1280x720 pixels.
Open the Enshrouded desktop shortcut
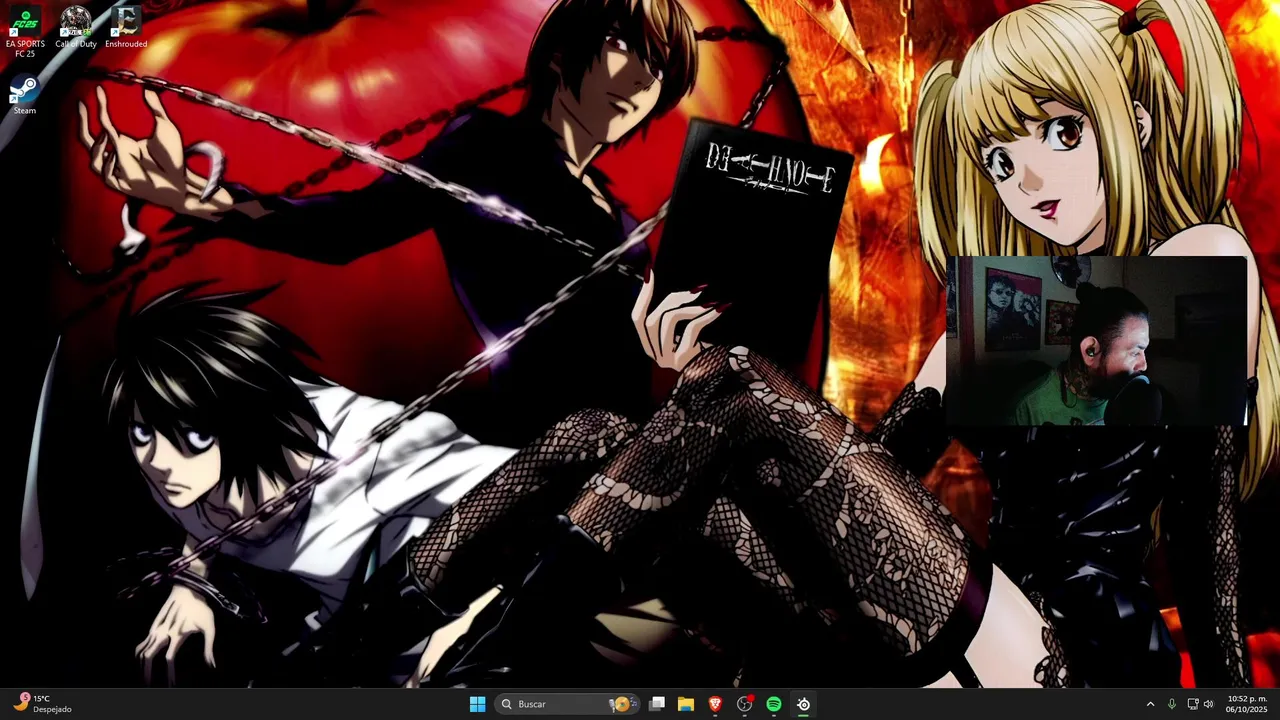[x=126, y=27]
